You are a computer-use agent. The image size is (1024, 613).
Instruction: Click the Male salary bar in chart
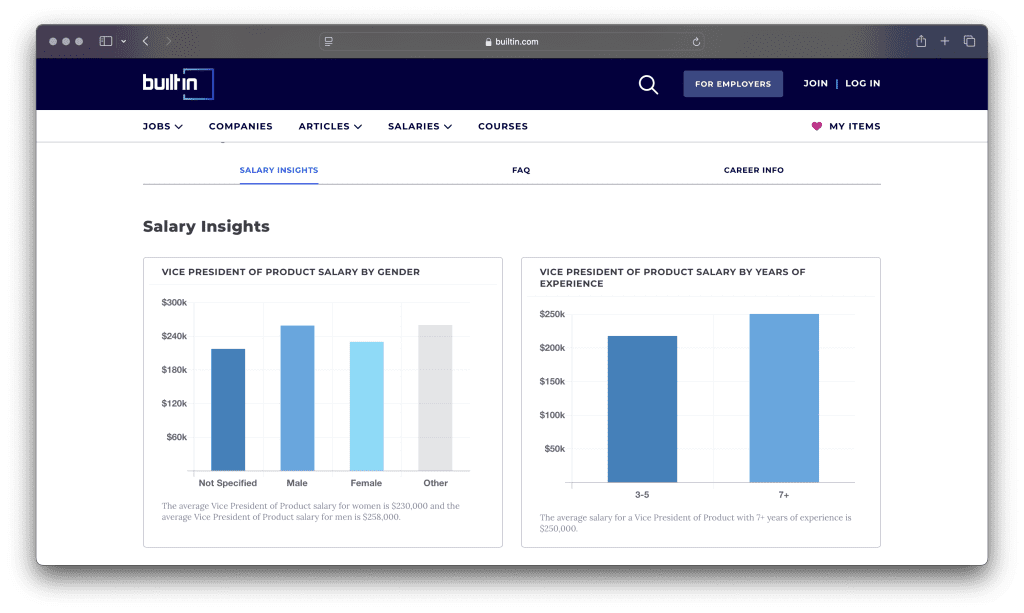pyautogui.click(x=297, y=398)
